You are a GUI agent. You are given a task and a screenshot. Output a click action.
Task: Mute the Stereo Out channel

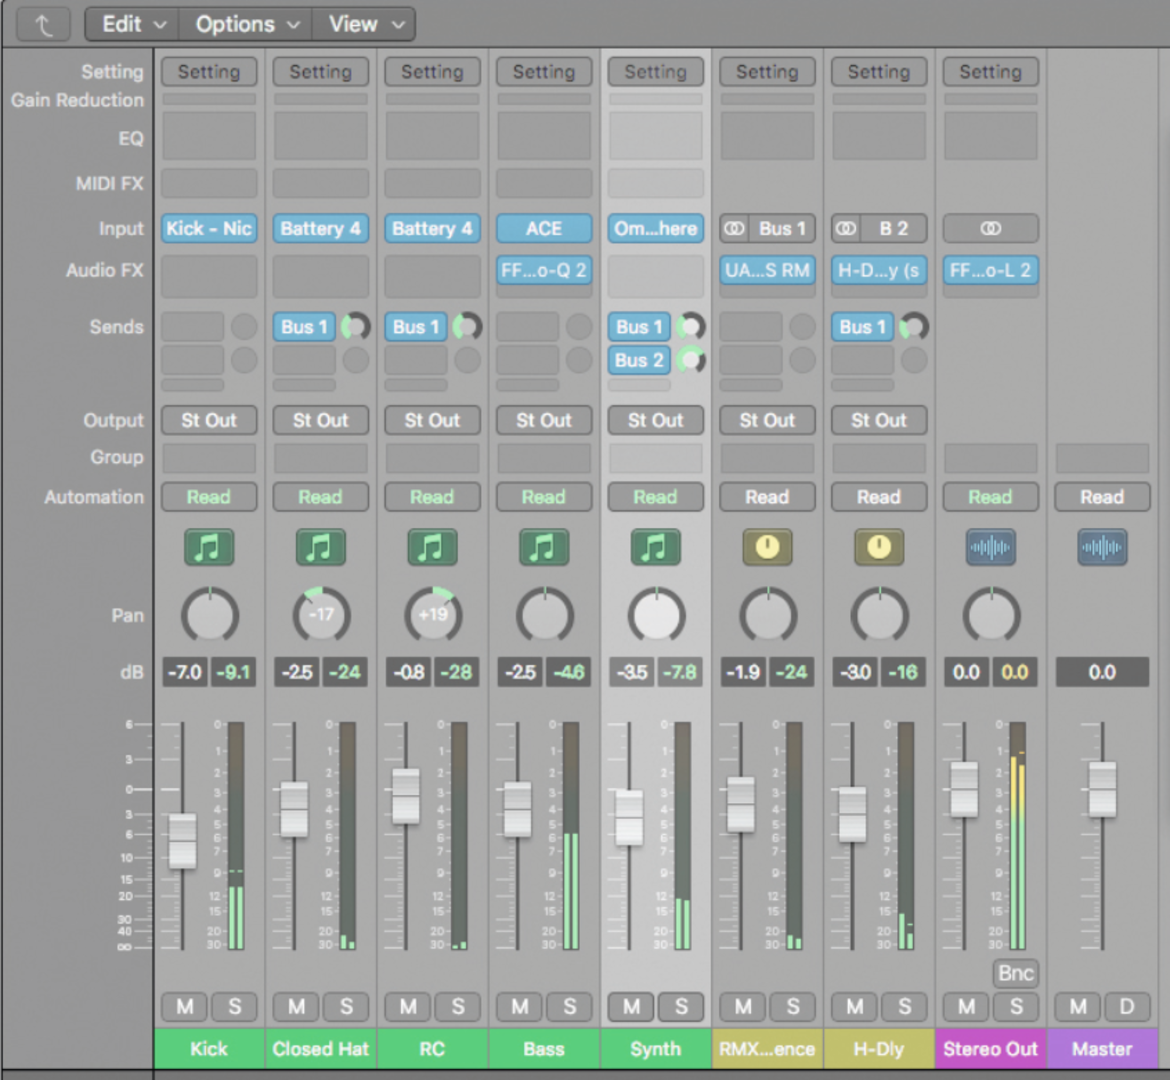966,1007
